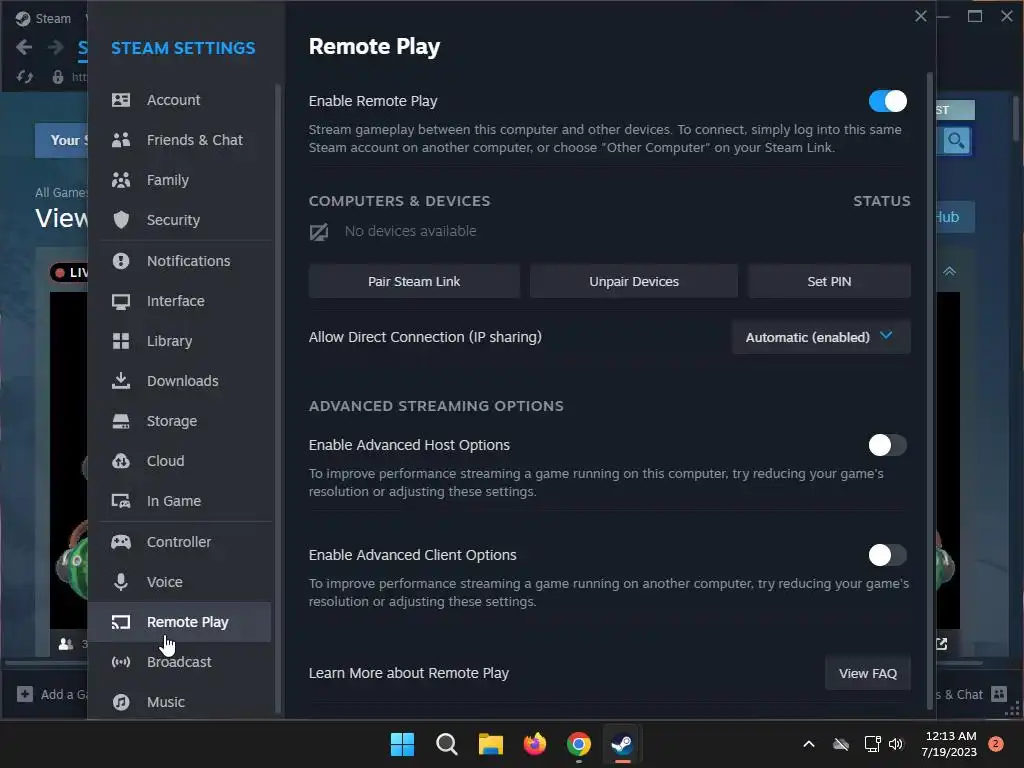Switch to Controller settings
Viewport: 1024px width, 768px height.
click(179, 542)
